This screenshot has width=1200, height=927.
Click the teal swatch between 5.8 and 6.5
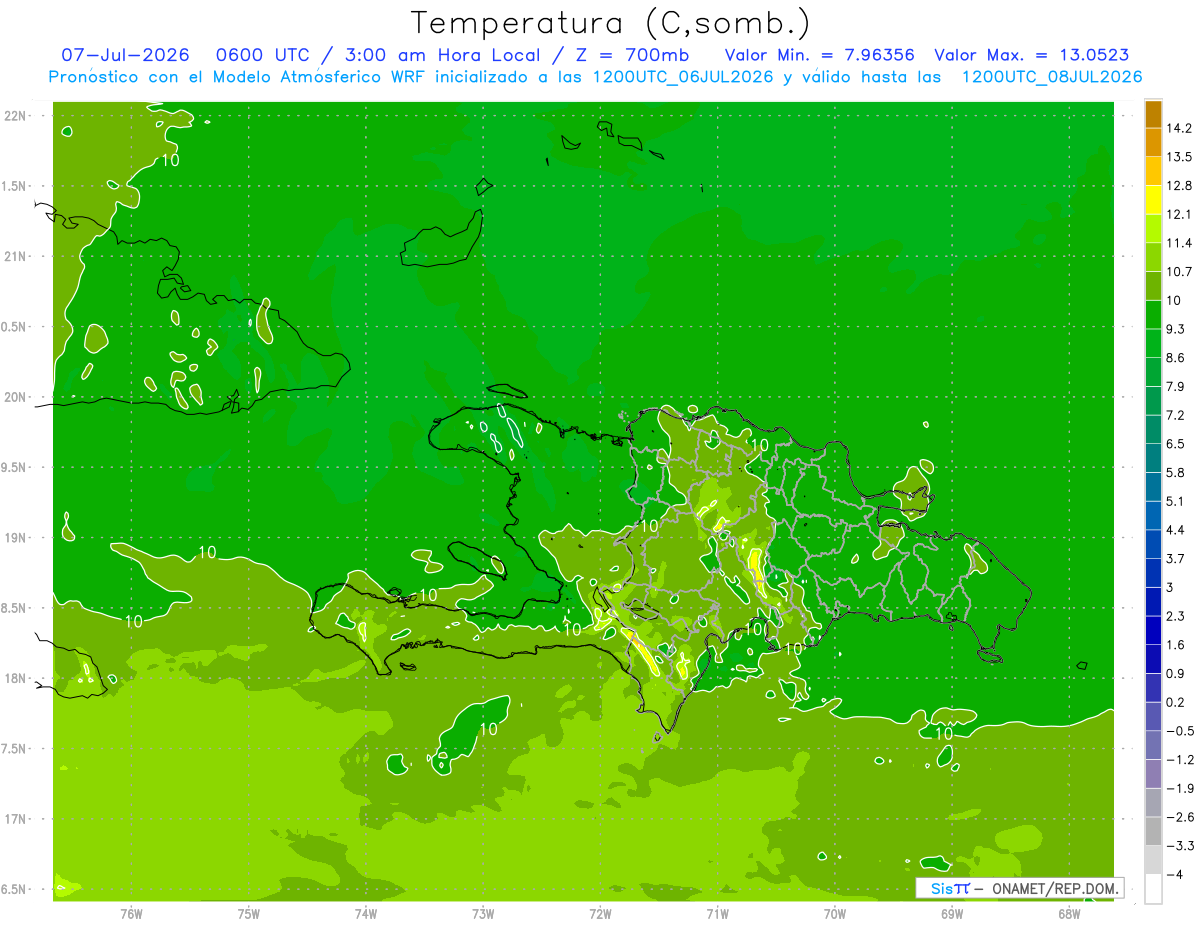(1153, 458)
